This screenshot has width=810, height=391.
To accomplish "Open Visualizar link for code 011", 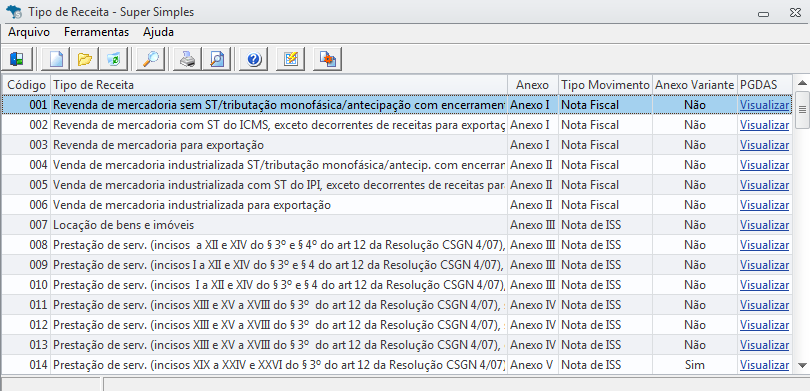I will 764,305.
